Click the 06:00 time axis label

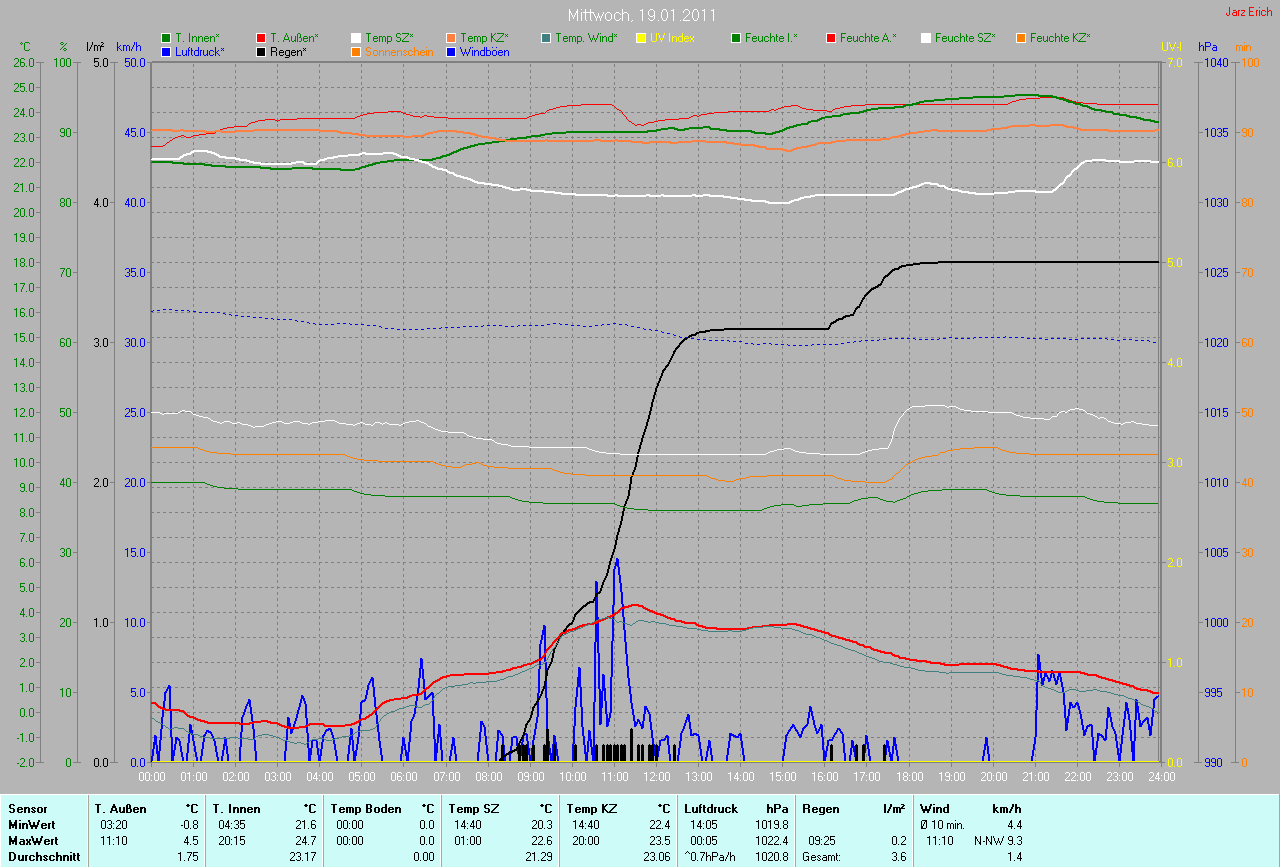coord(404,776)
